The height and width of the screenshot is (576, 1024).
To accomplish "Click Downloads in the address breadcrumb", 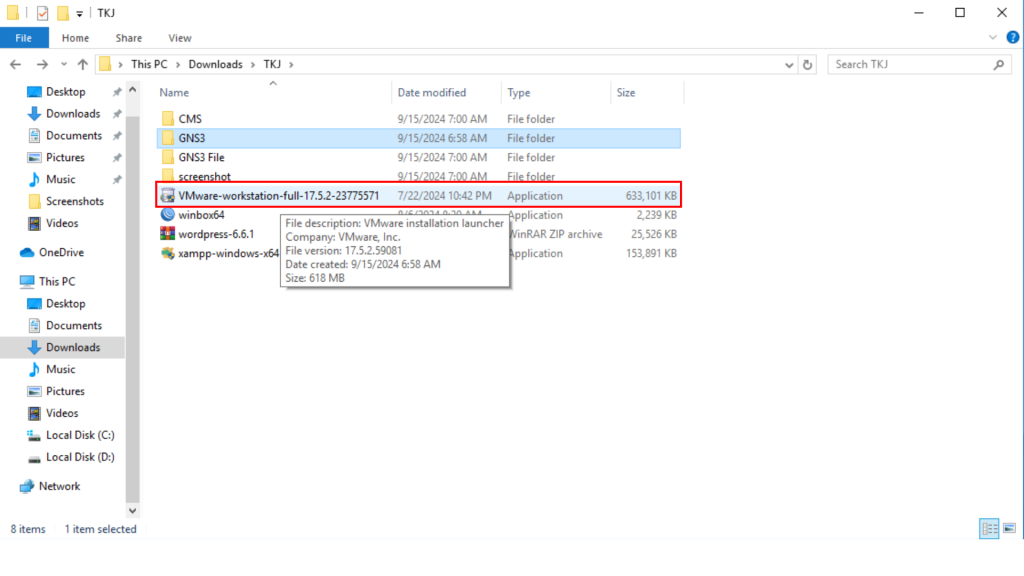I will pos(215,64).
